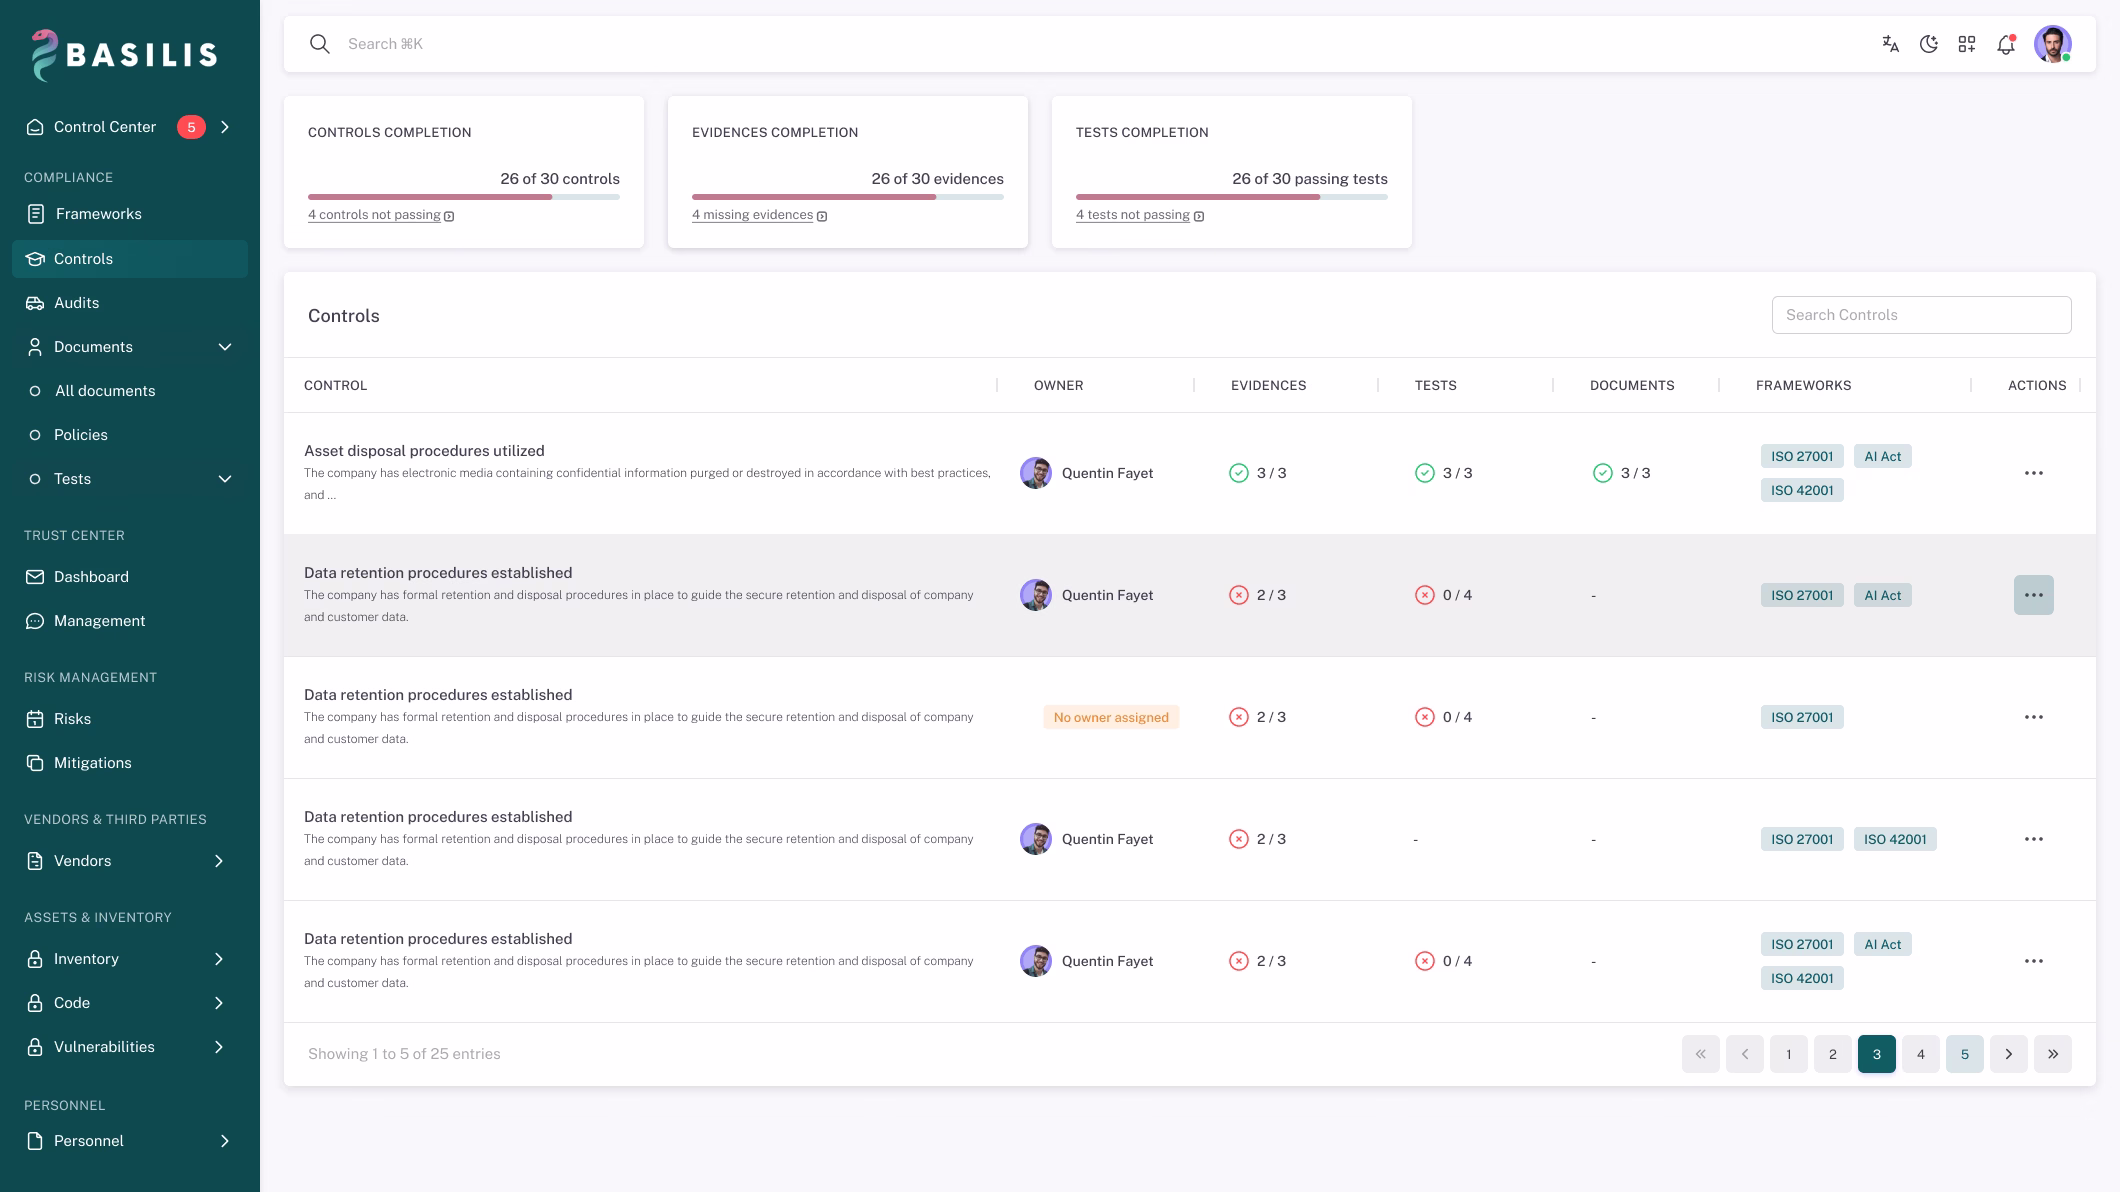
Task: Focus the Search Controls field
Action: tap(1921, 315)
